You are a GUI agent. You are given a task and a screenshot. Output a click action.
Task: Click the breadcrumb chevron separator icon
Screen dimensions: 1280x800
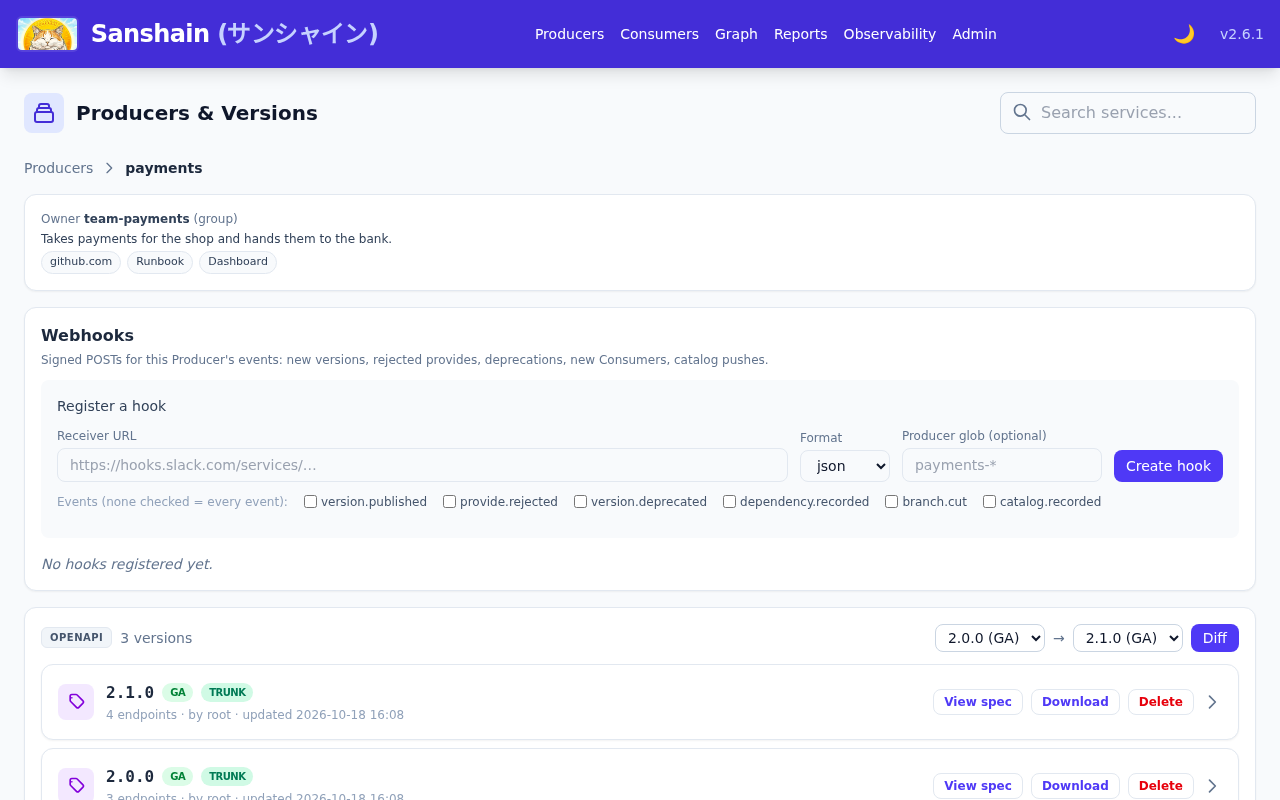coord(109,168)
